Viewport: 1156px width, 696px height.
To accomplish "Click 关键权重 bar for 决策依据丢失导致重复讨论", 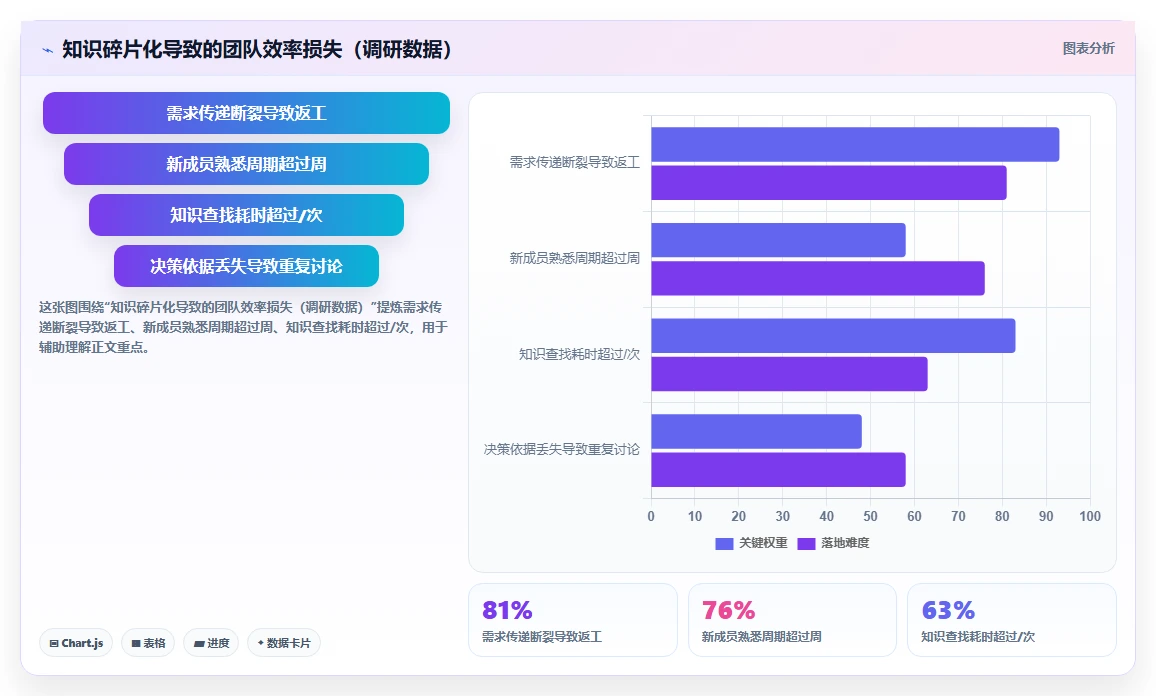I will pos(756,431).
